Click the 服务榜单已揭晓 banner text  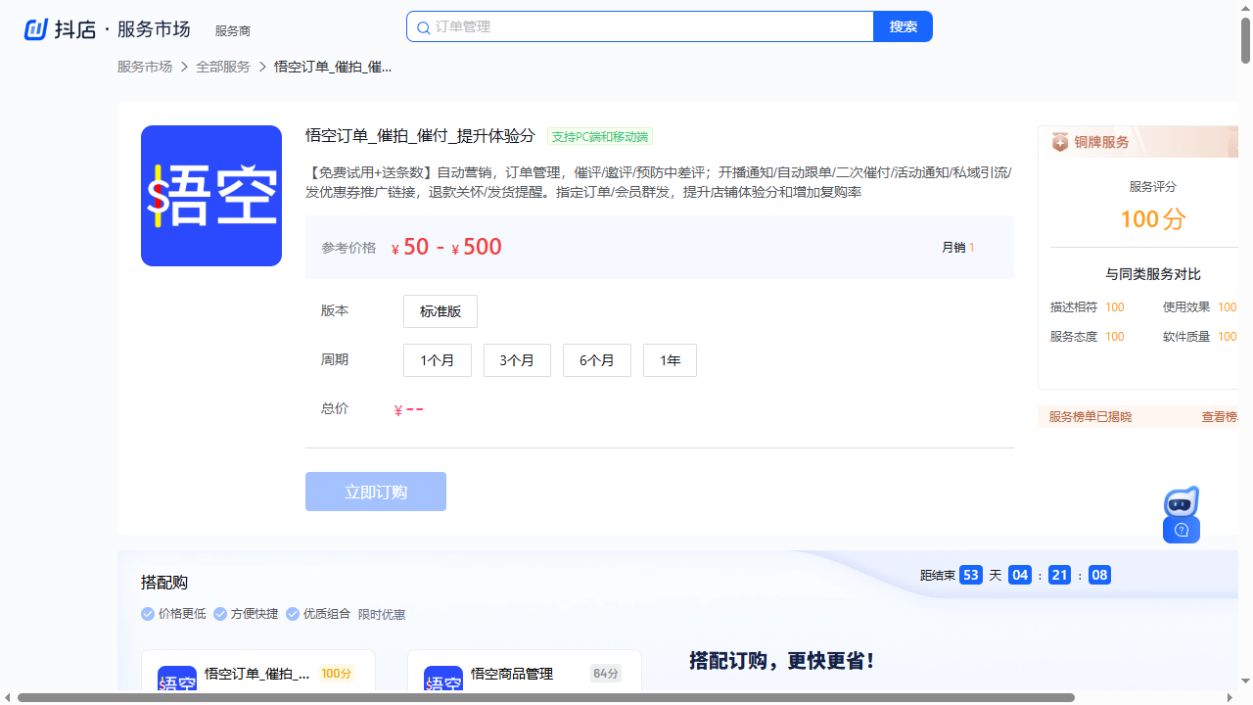click(x=1090, y=417)
